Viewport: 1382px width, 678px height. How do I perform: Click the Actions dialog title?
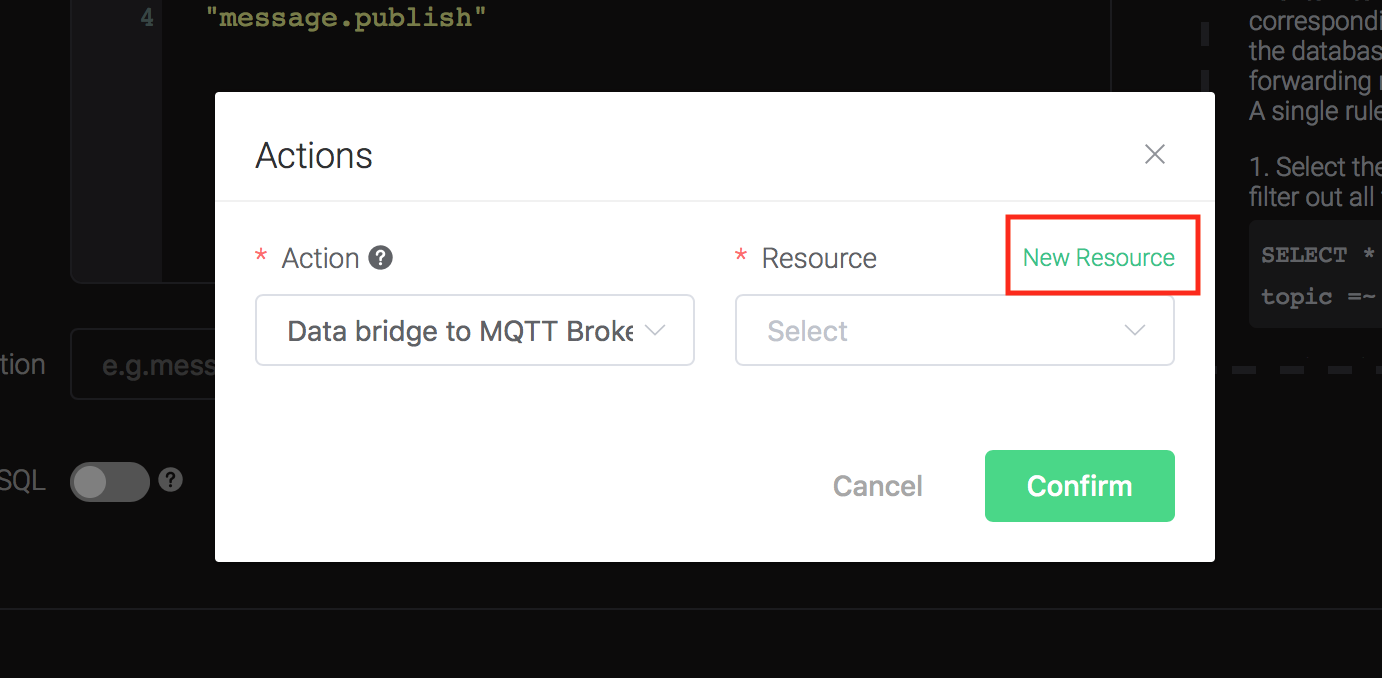click(314, 156)
